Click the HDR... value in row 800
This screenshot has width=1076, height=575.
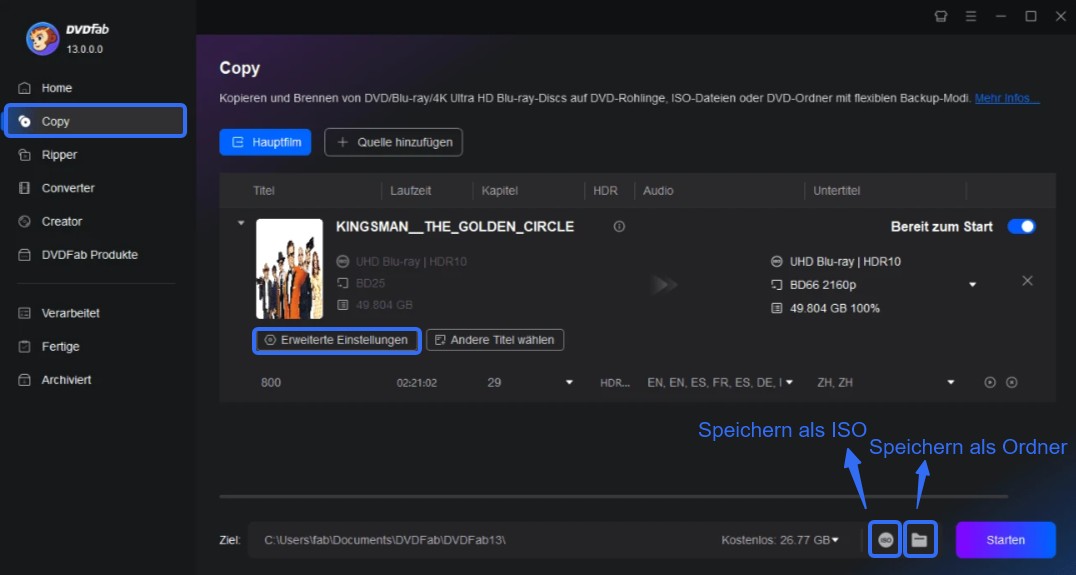click(x=615, y=383)
